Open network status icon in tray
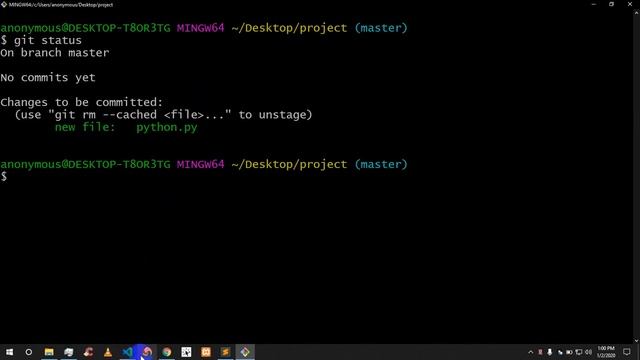The height and width of the screenshot is (360, 640). 578,352
